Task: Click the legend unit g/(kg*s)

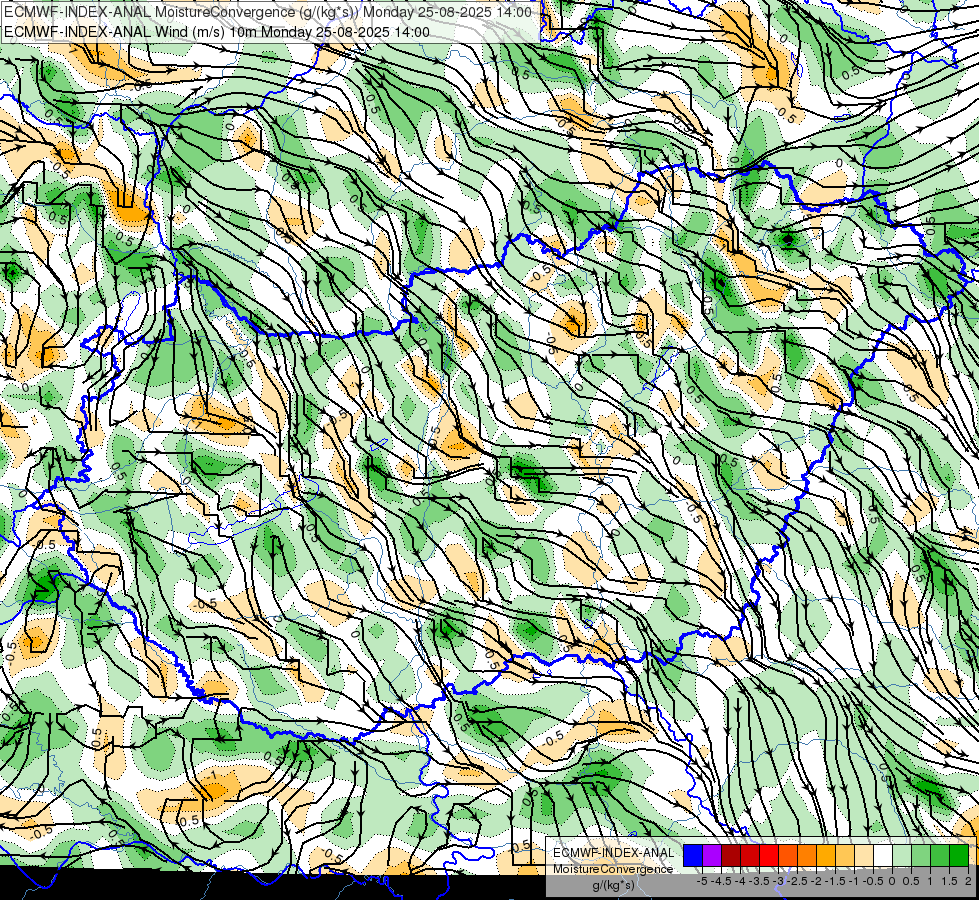Action: click(x=614, y=886)
